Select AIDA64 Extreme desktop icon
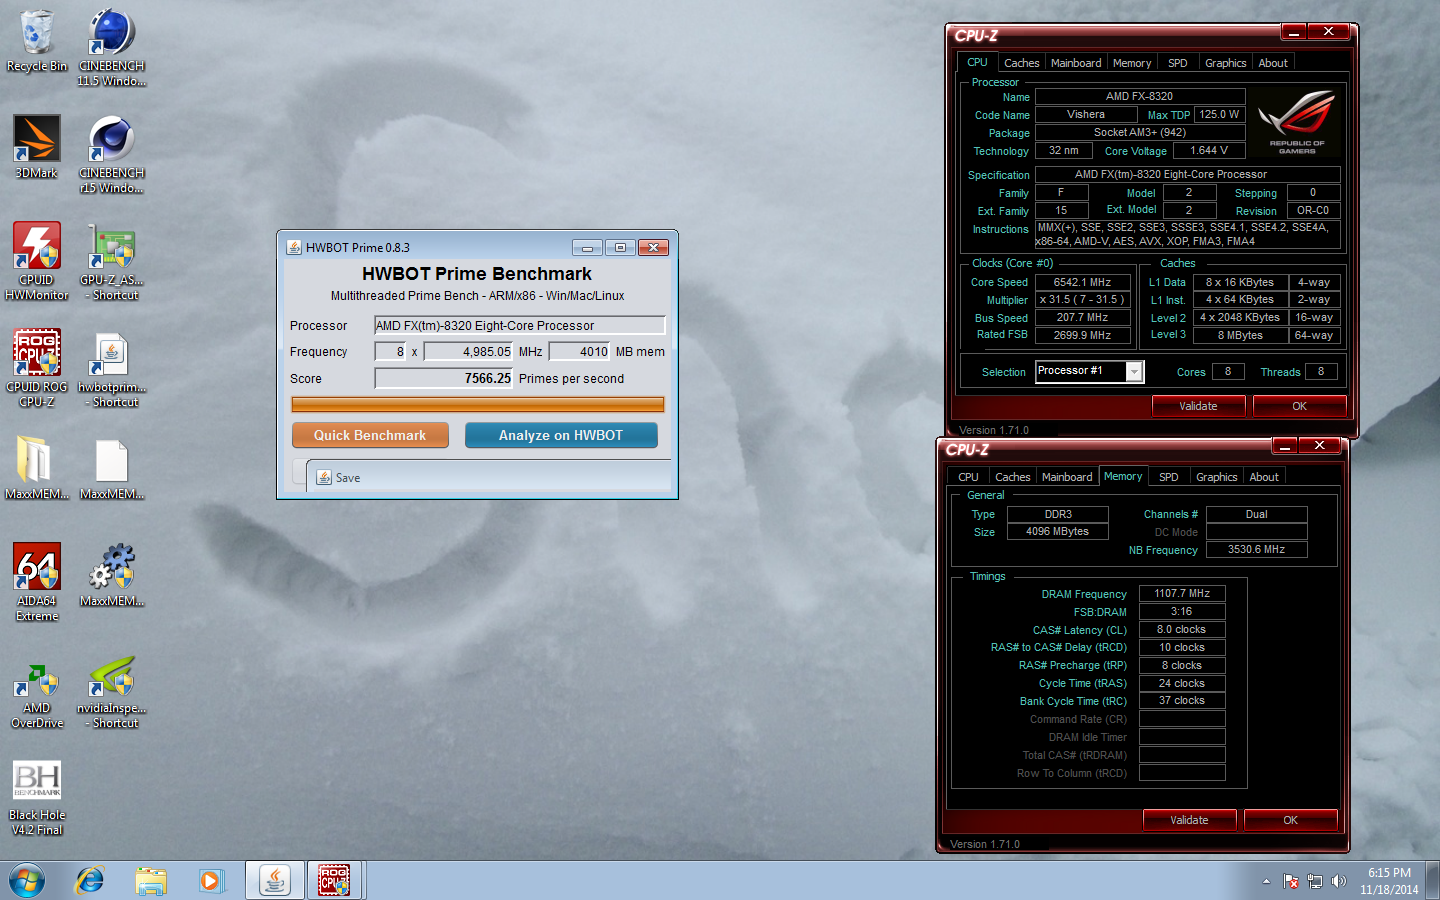The image size is (1440, 900). [x=37, y=582]
